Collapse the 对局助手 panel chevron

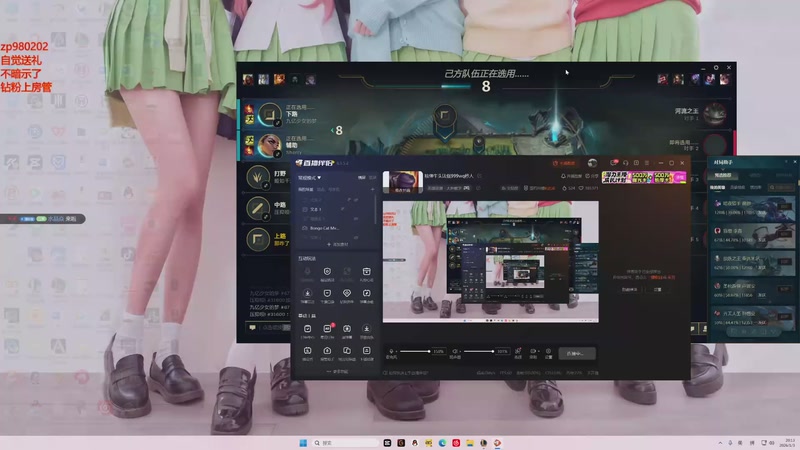pyautogui.click(x=786, y=162)
